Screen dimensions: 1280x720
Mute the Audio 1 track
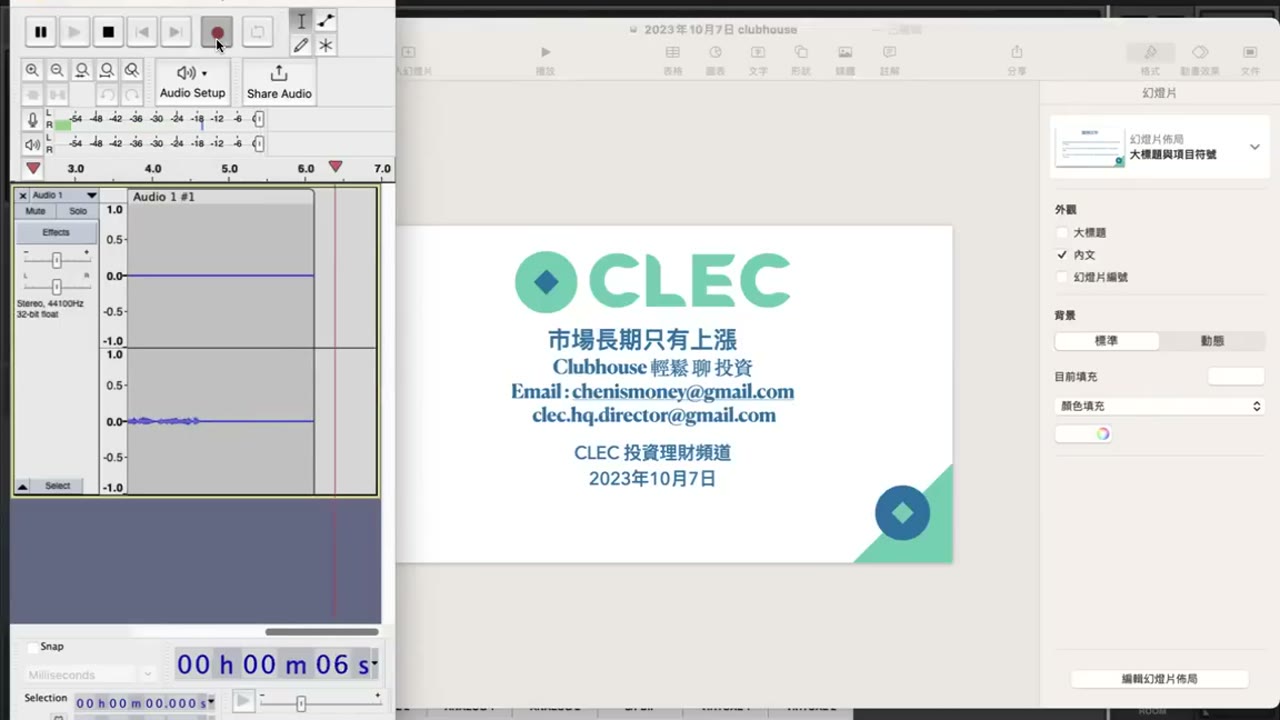pos(35,211)
